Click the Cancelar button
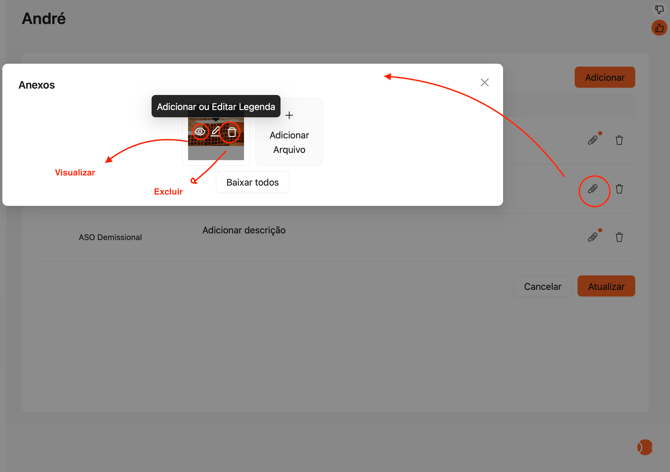This screenshot has height=472, width=670. [542, 286]
